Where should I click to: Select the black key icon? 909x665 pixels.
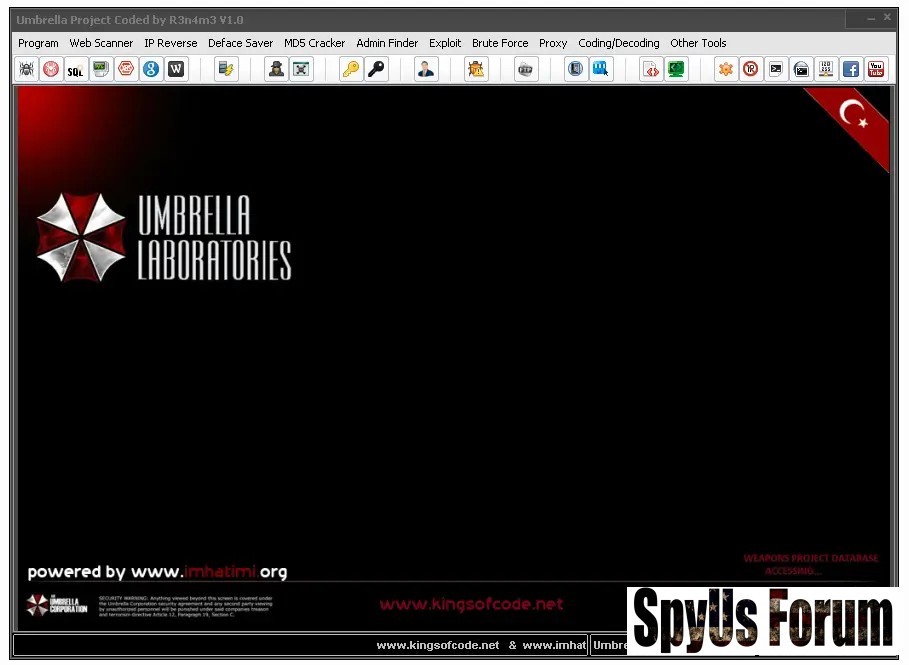(x=376, y=69)
